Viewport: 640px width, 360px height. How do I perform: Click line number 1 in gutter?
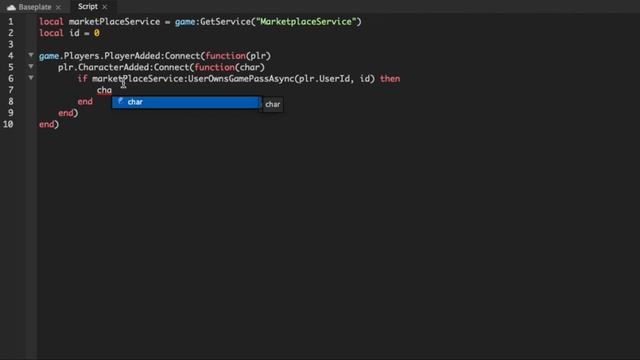pos(11,22)
